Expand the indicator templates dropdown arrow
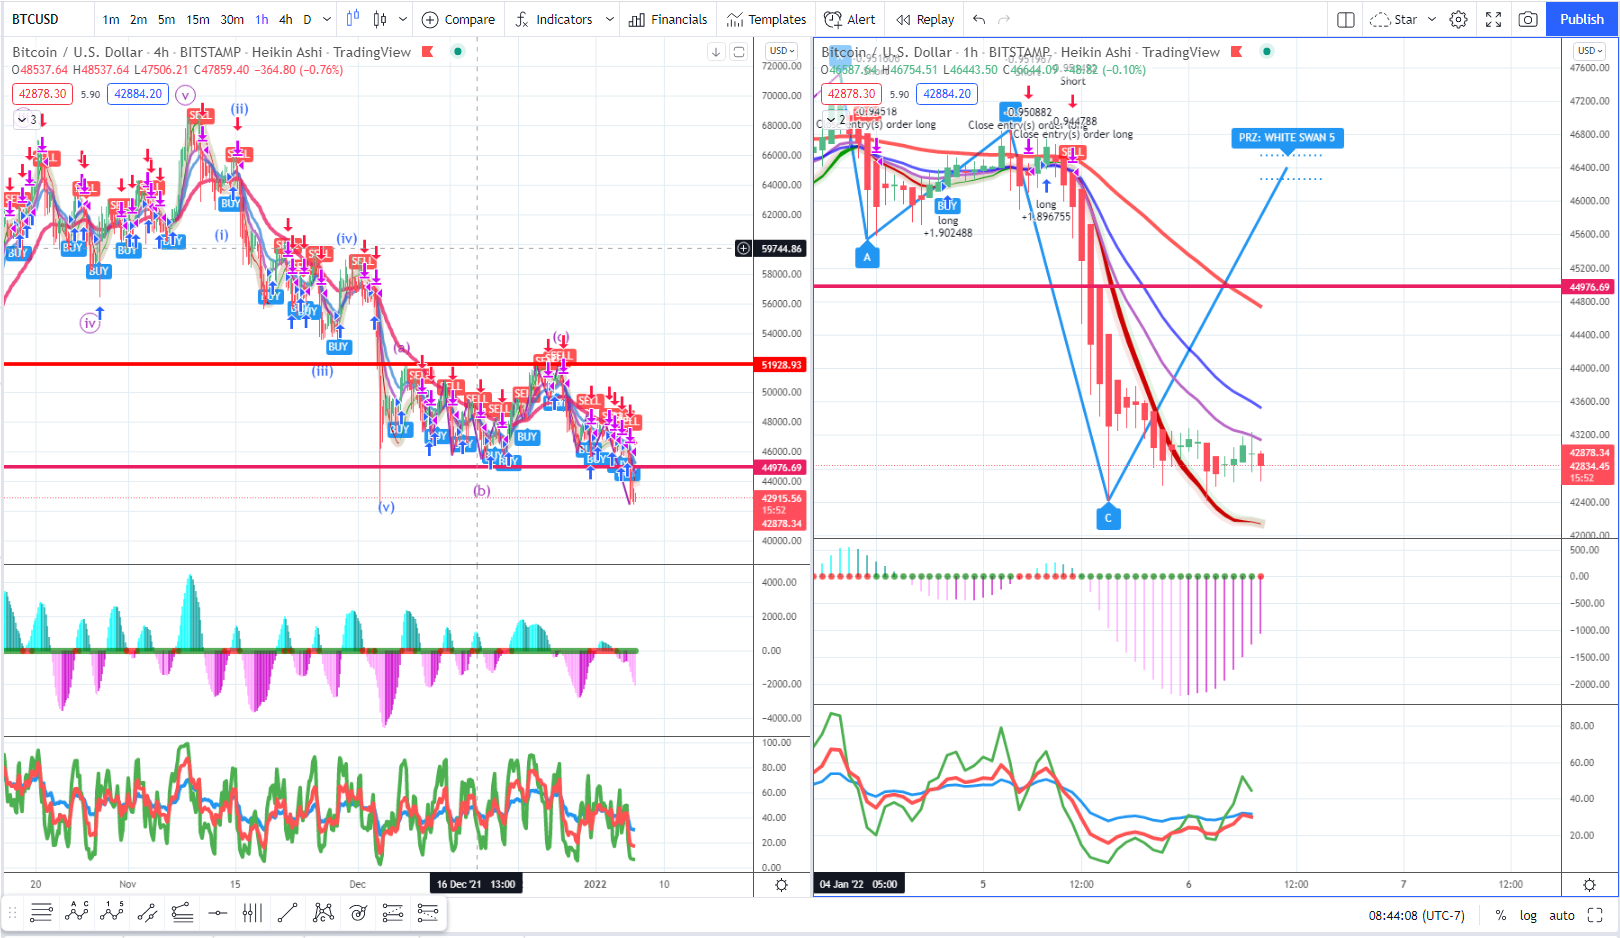Viewport: 1620px width, 938px height. click(x=609, y=19)
